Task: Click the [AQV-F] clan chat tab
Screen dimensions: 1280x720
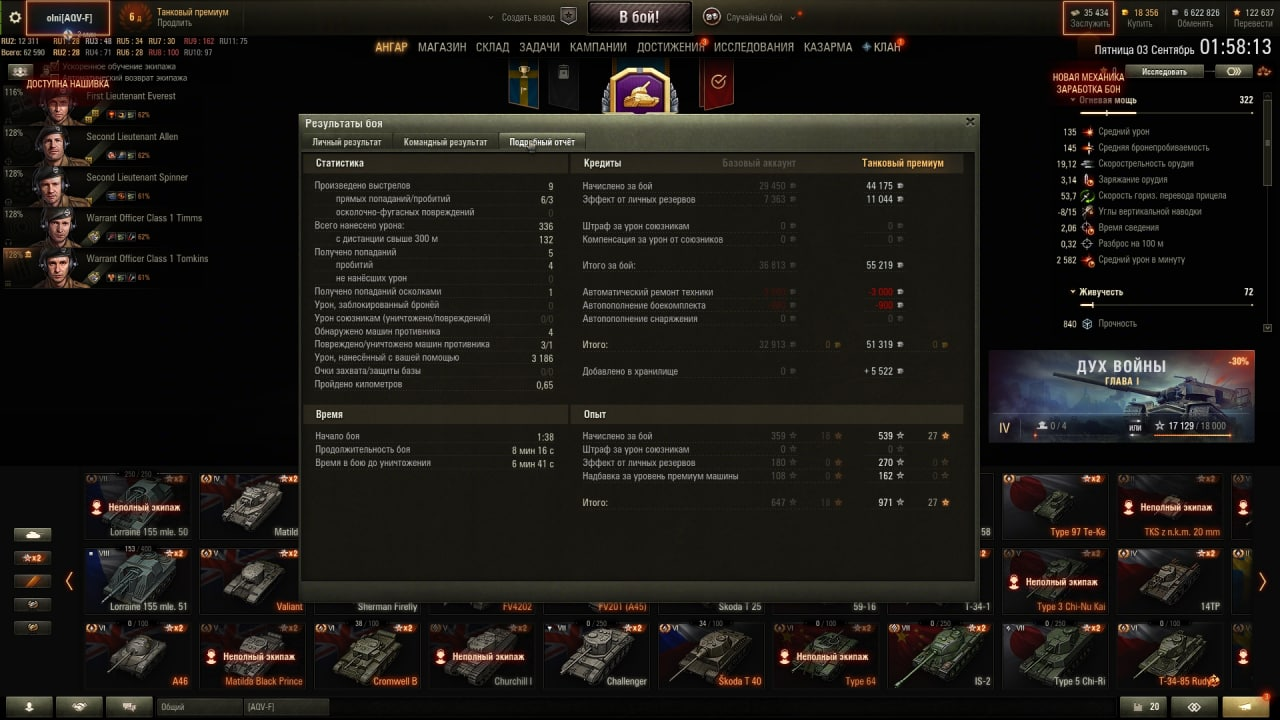Action: (x=286, y=707)
